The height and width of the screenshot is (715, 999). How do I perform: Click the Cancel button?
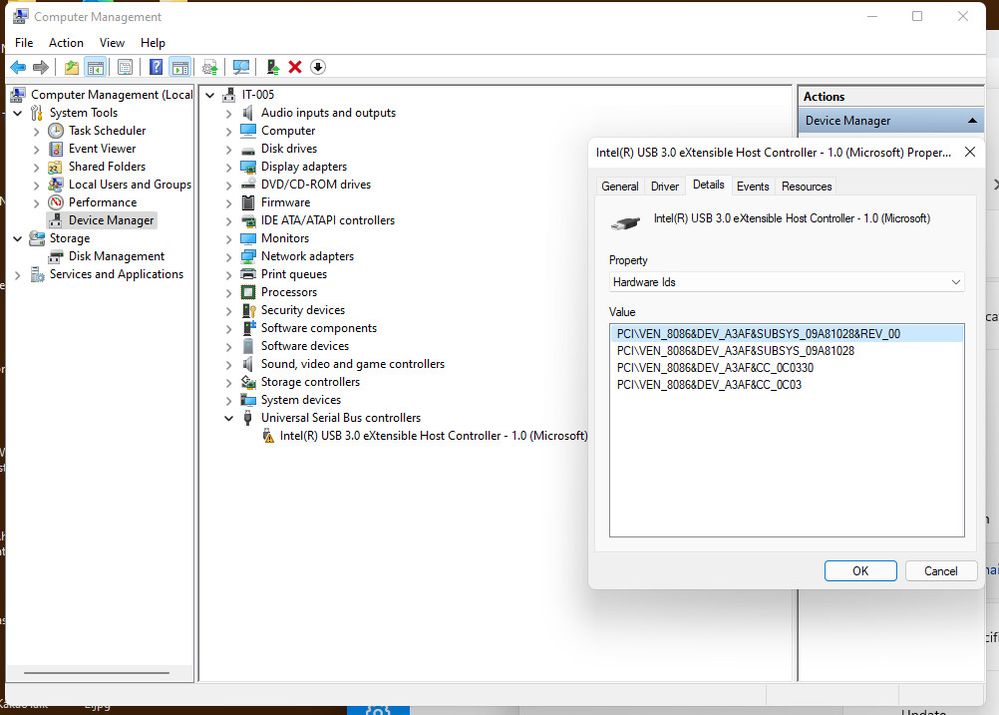pos(940,571)
